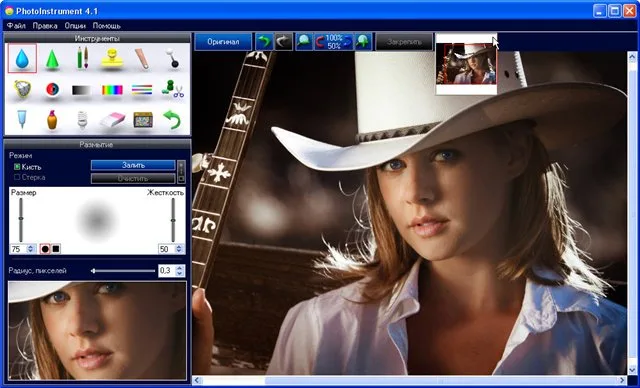Open the Правка menu

pos(45,25)
